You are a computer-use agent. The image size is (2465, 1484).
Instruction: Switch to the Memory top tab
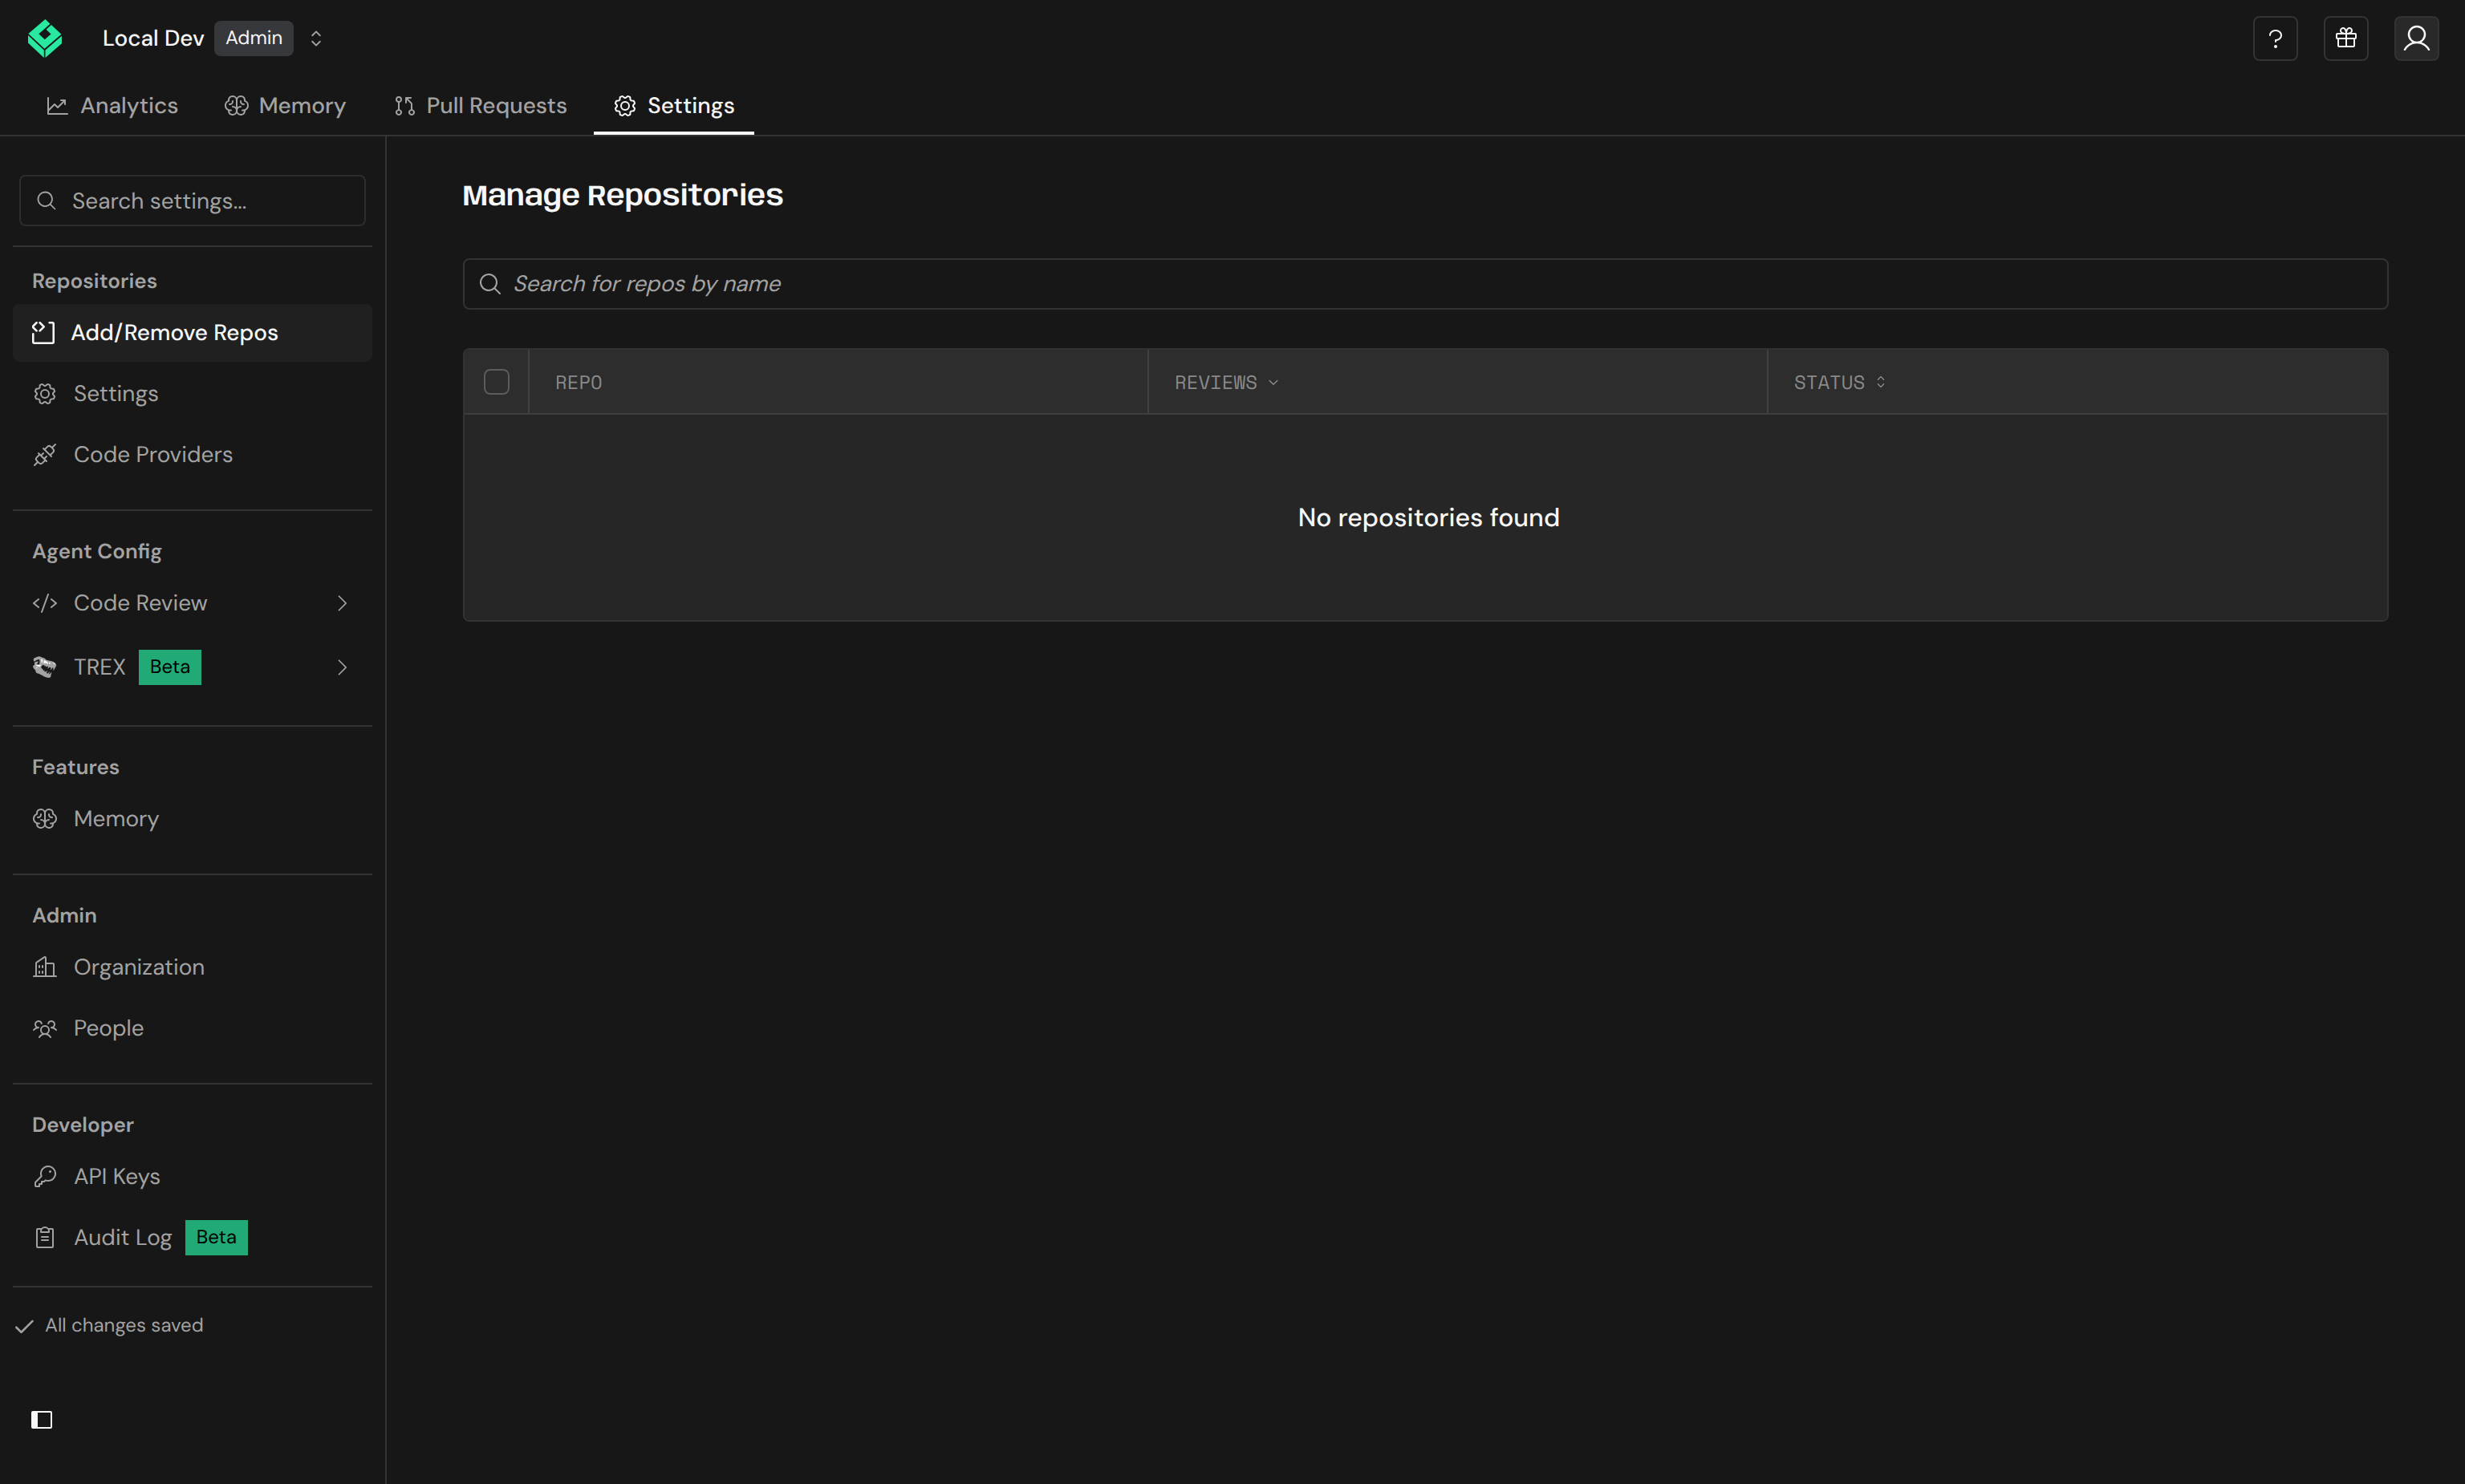point(285,106)
